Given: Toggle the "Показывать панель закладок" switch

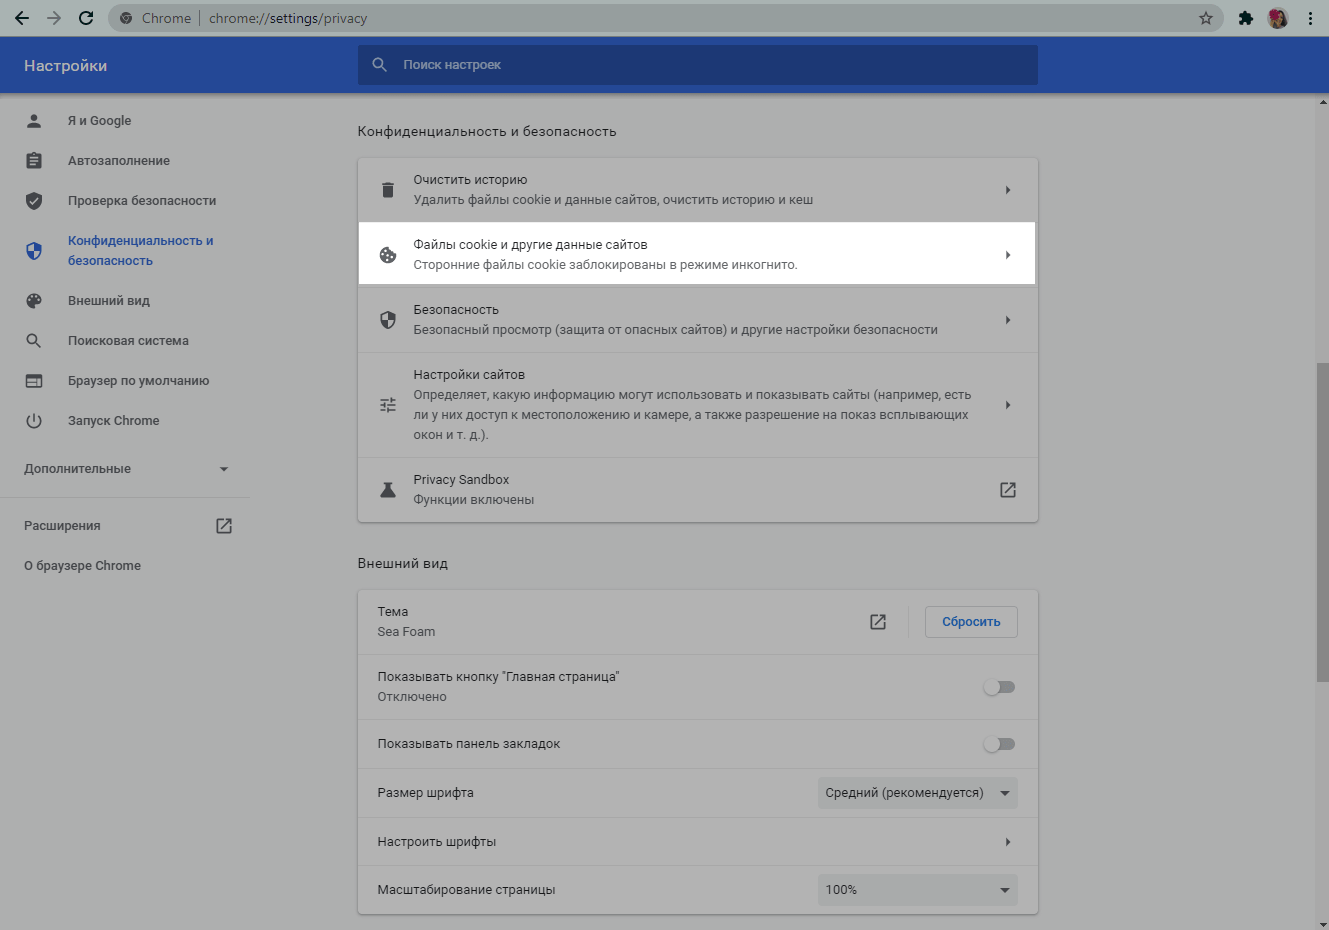Looking at the screenshot, I should [998, 744].
